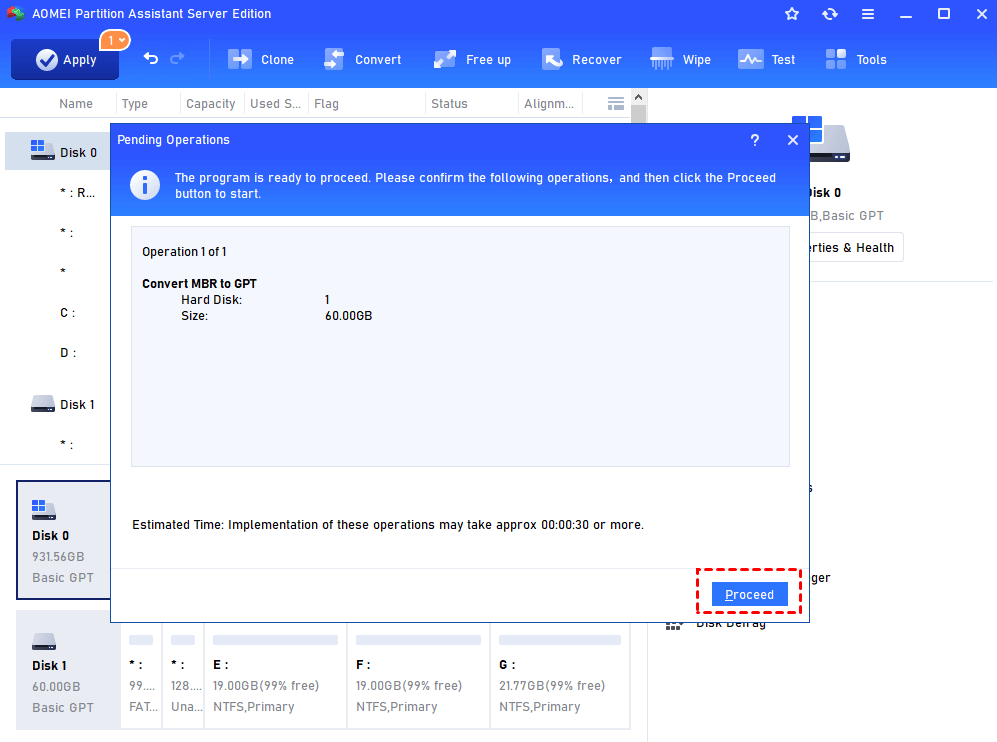Open the Test tool
Screen dimensions: 997x742
point(766,60)
